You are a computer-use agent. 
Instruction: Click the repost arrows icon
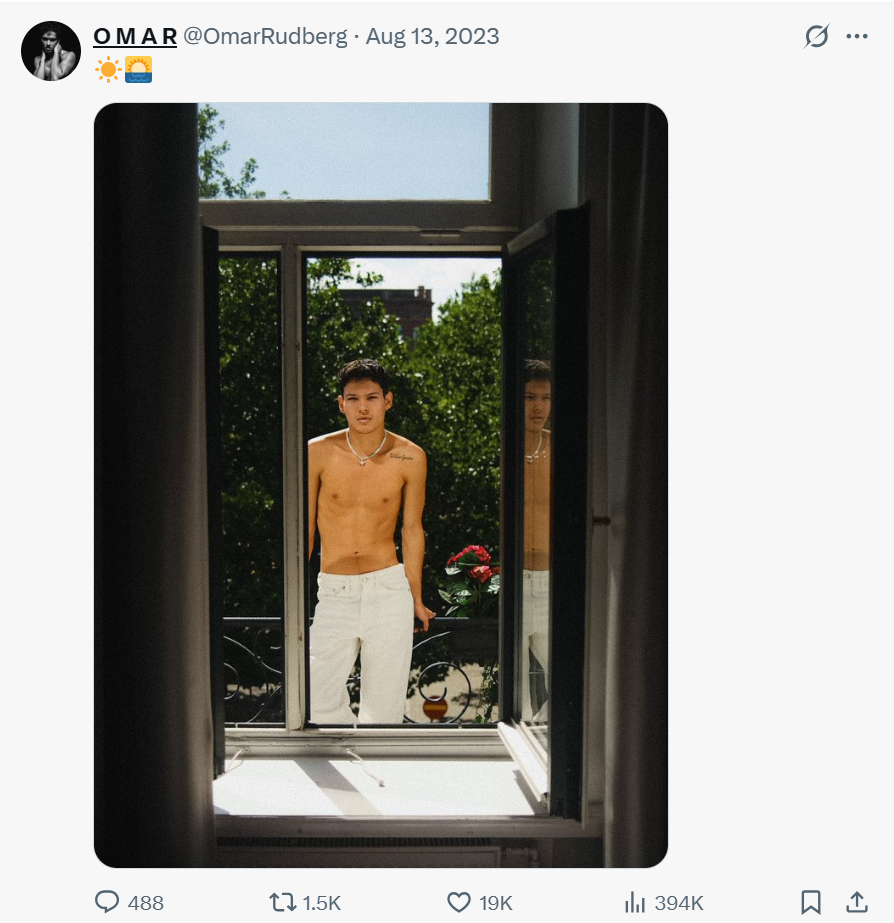pos(283,902)
